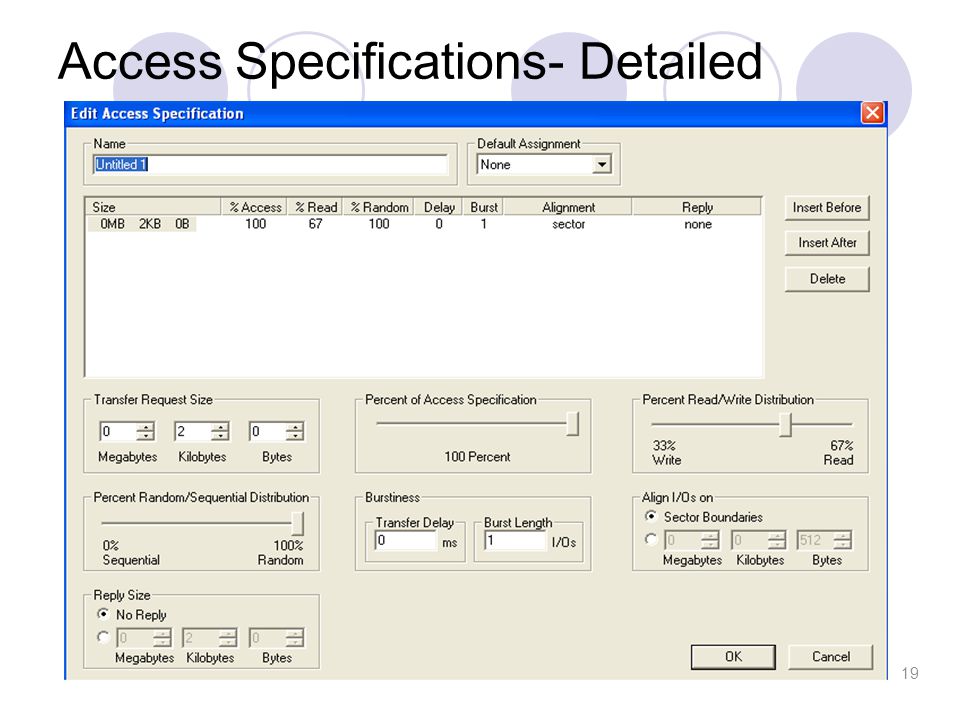Click the sector alignment cell
Image resolution: width=960 pixels, height=720 pixels.
click(568, 224)
